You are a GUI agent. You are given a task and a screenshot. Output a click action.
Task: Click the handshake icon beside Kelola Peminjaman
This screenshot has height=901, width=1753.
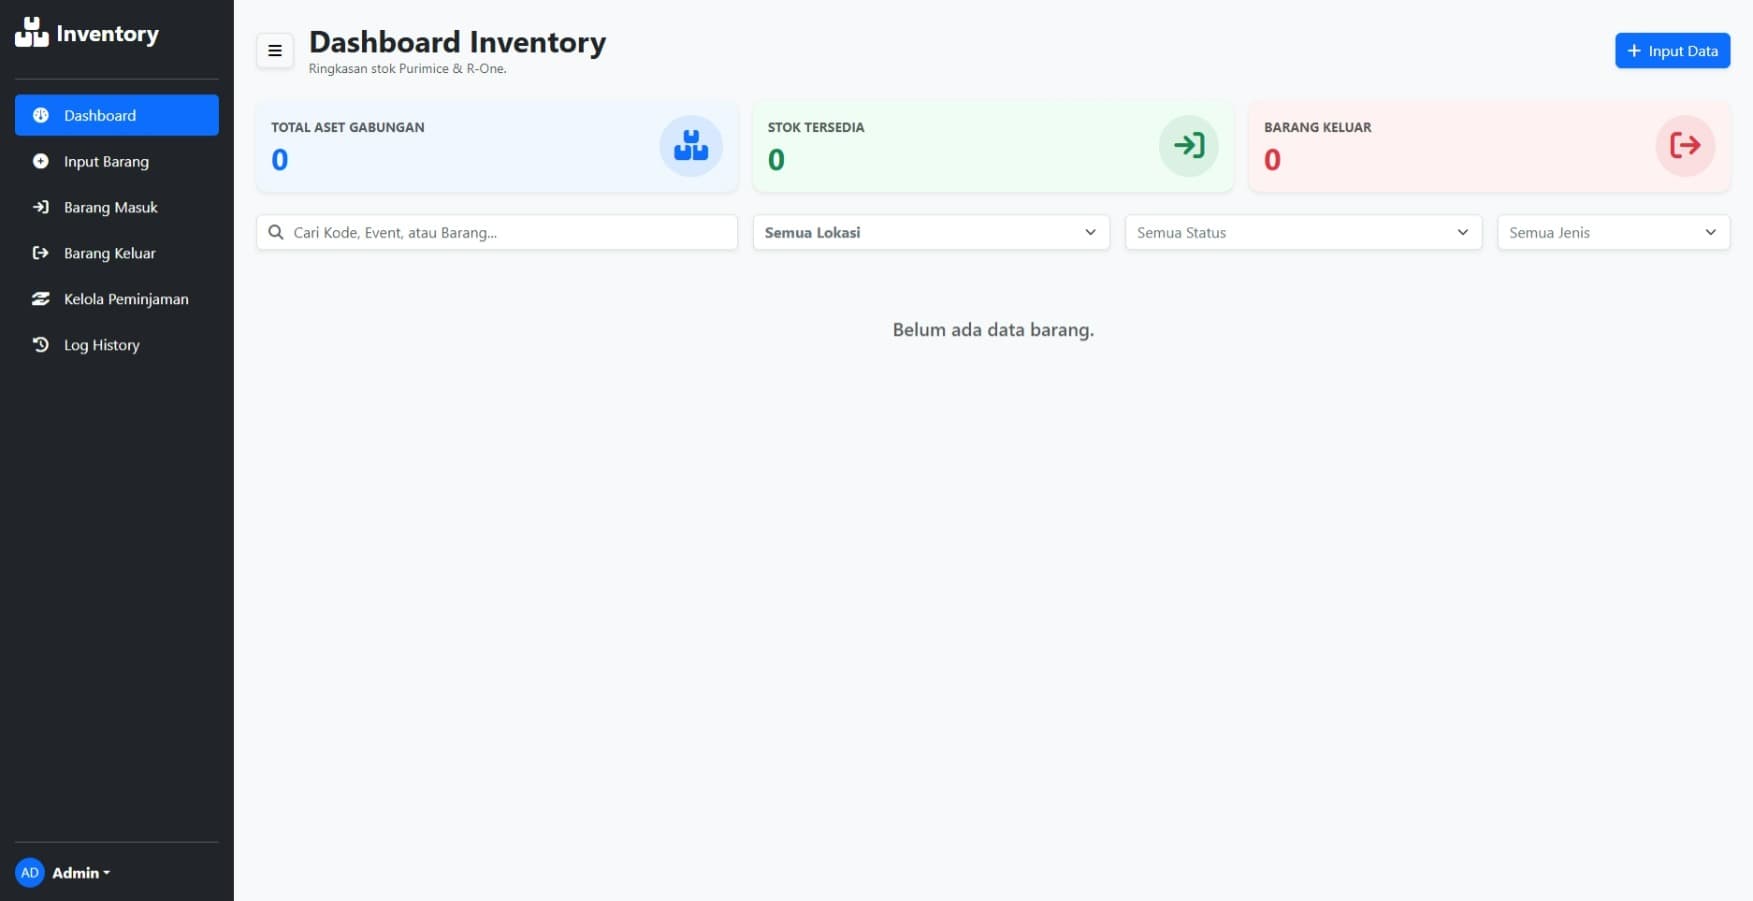(41, 299)
